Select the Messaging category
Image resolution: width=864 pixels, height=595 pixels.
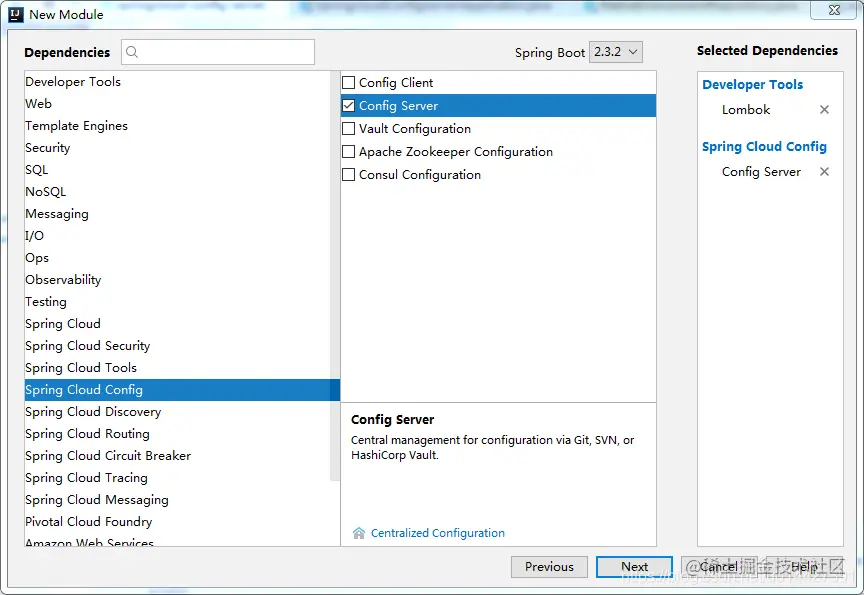click(x=177, y=214)
